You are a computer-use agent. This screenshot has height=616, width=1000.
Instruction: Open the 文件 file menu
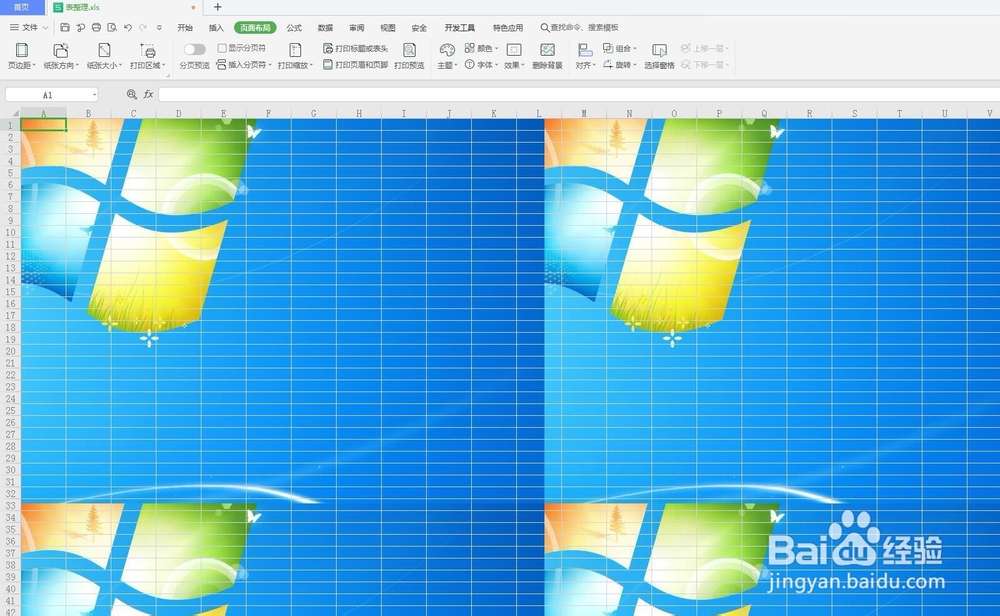click(x=29, y=27)
